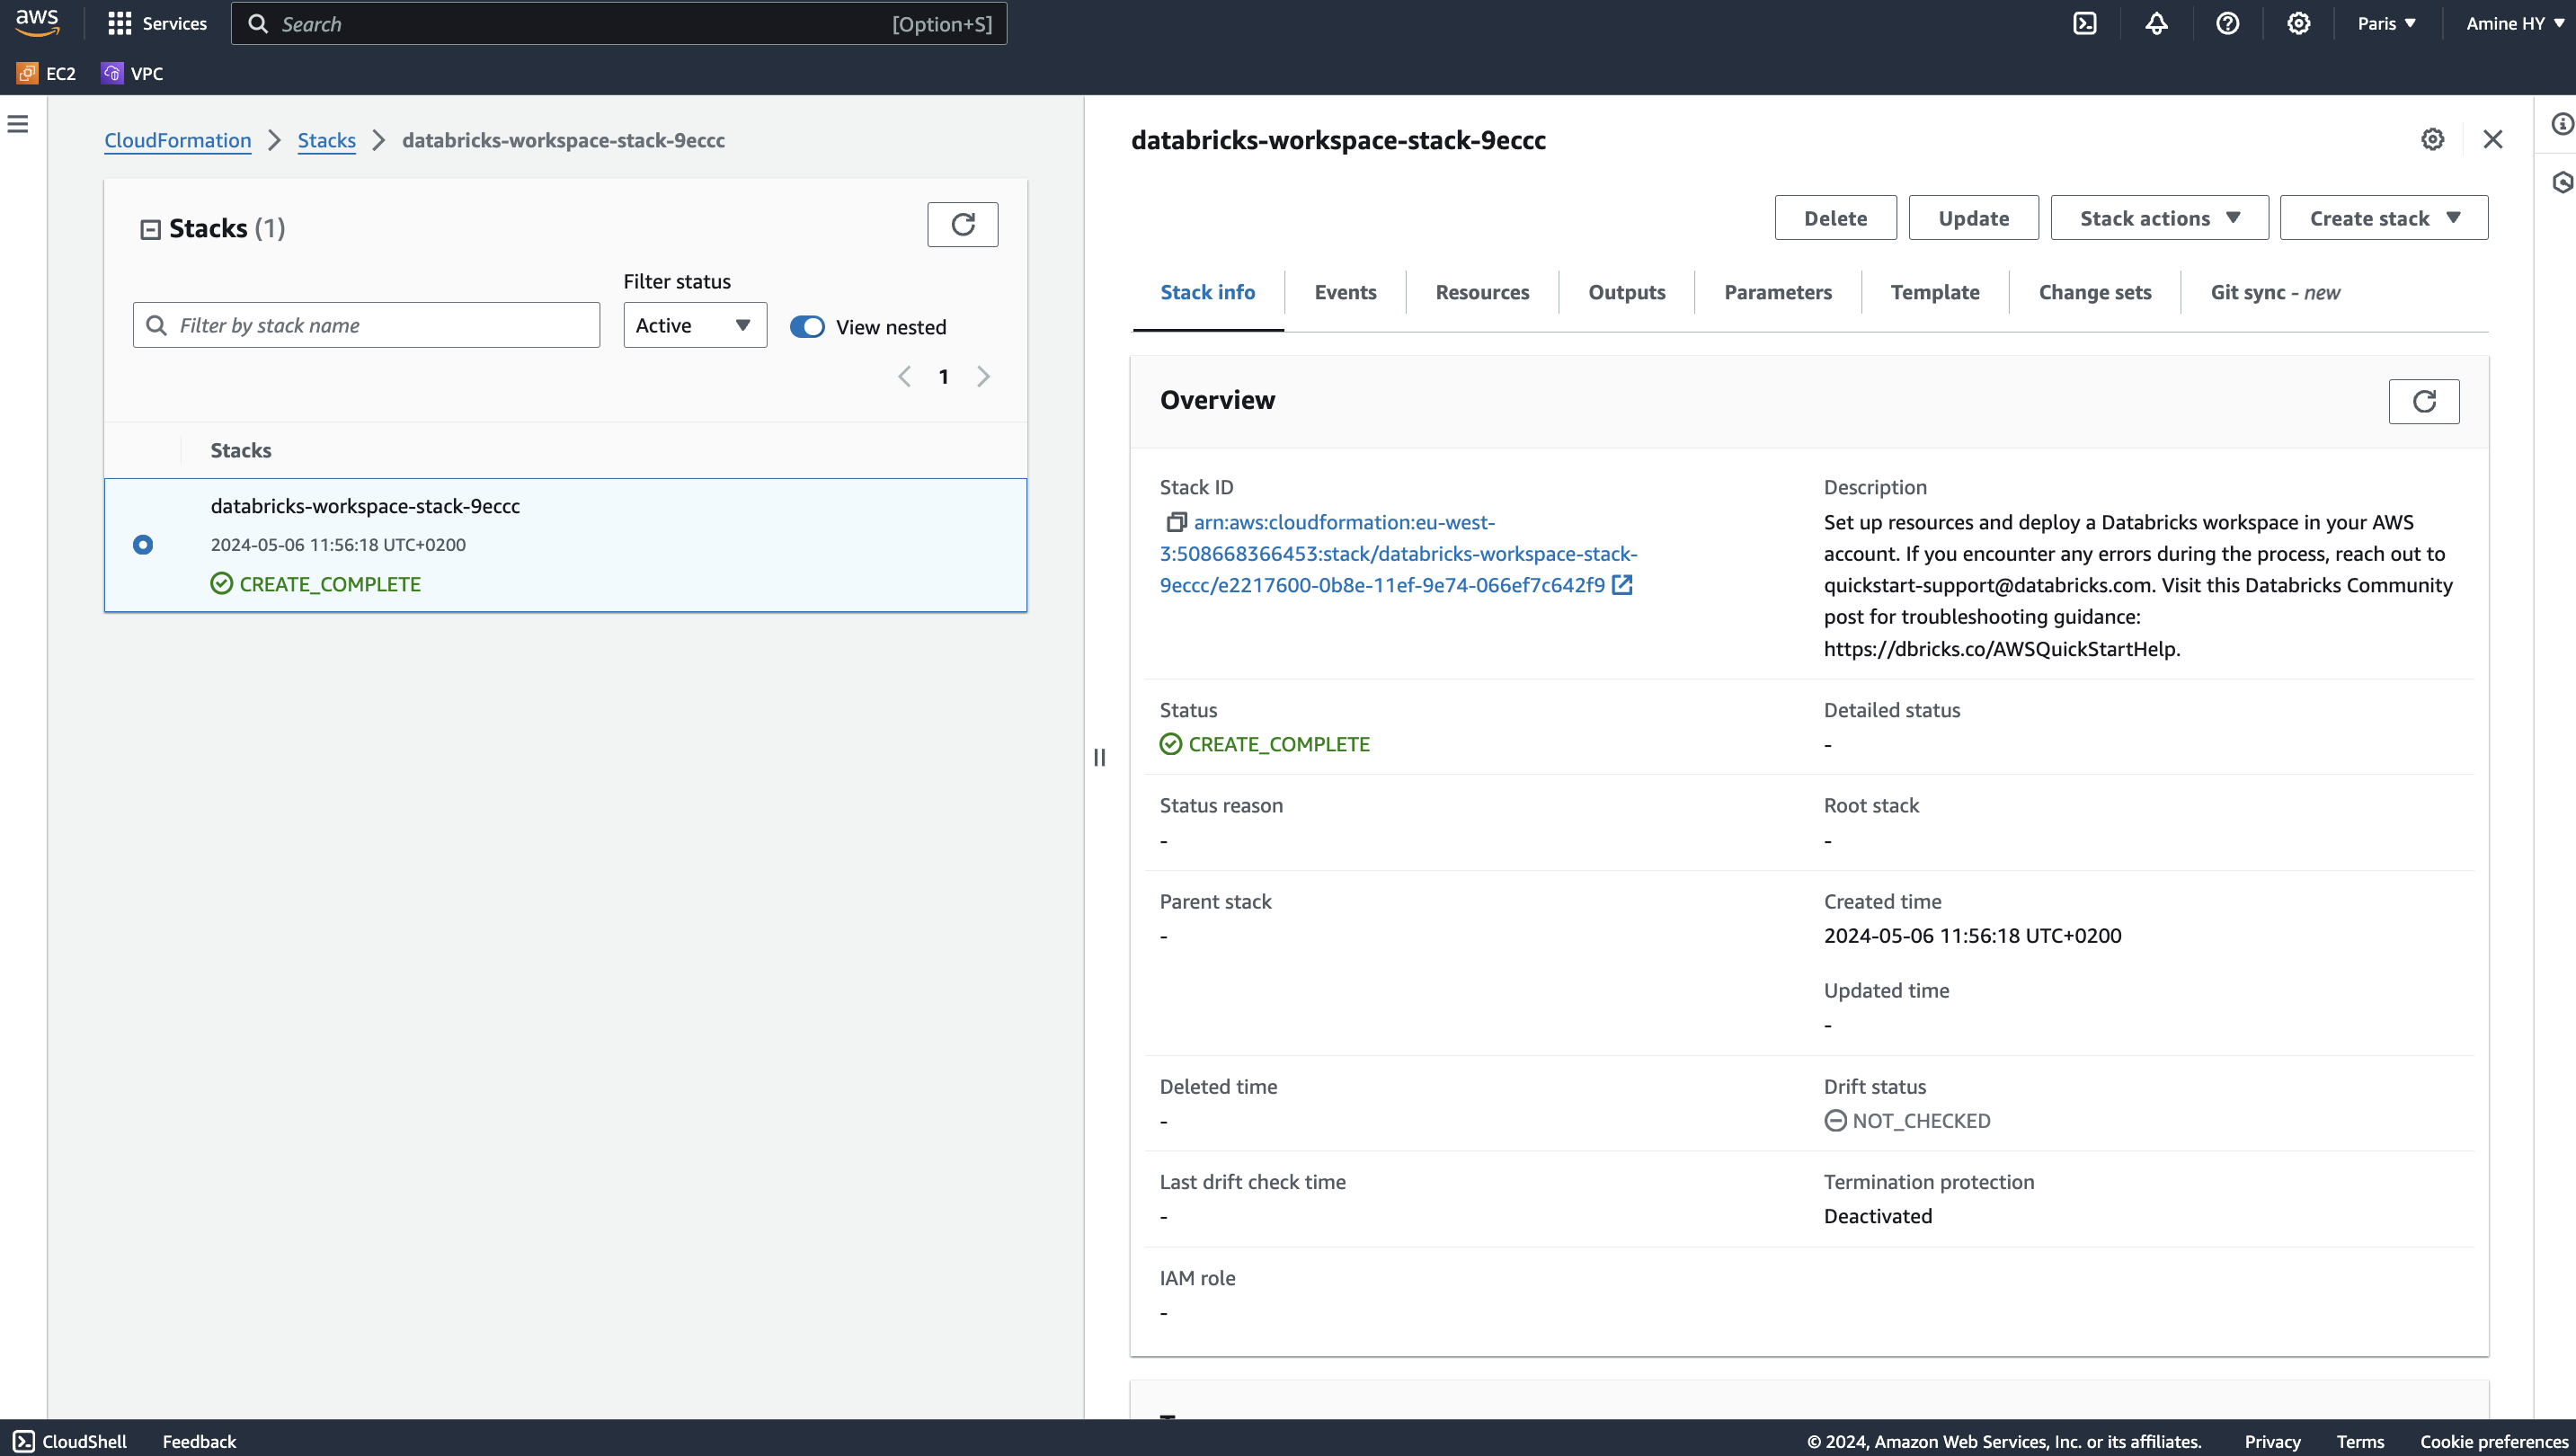Open the help question mark menu
This screenshot has width=2576, height=1456.
[2227, 23]
